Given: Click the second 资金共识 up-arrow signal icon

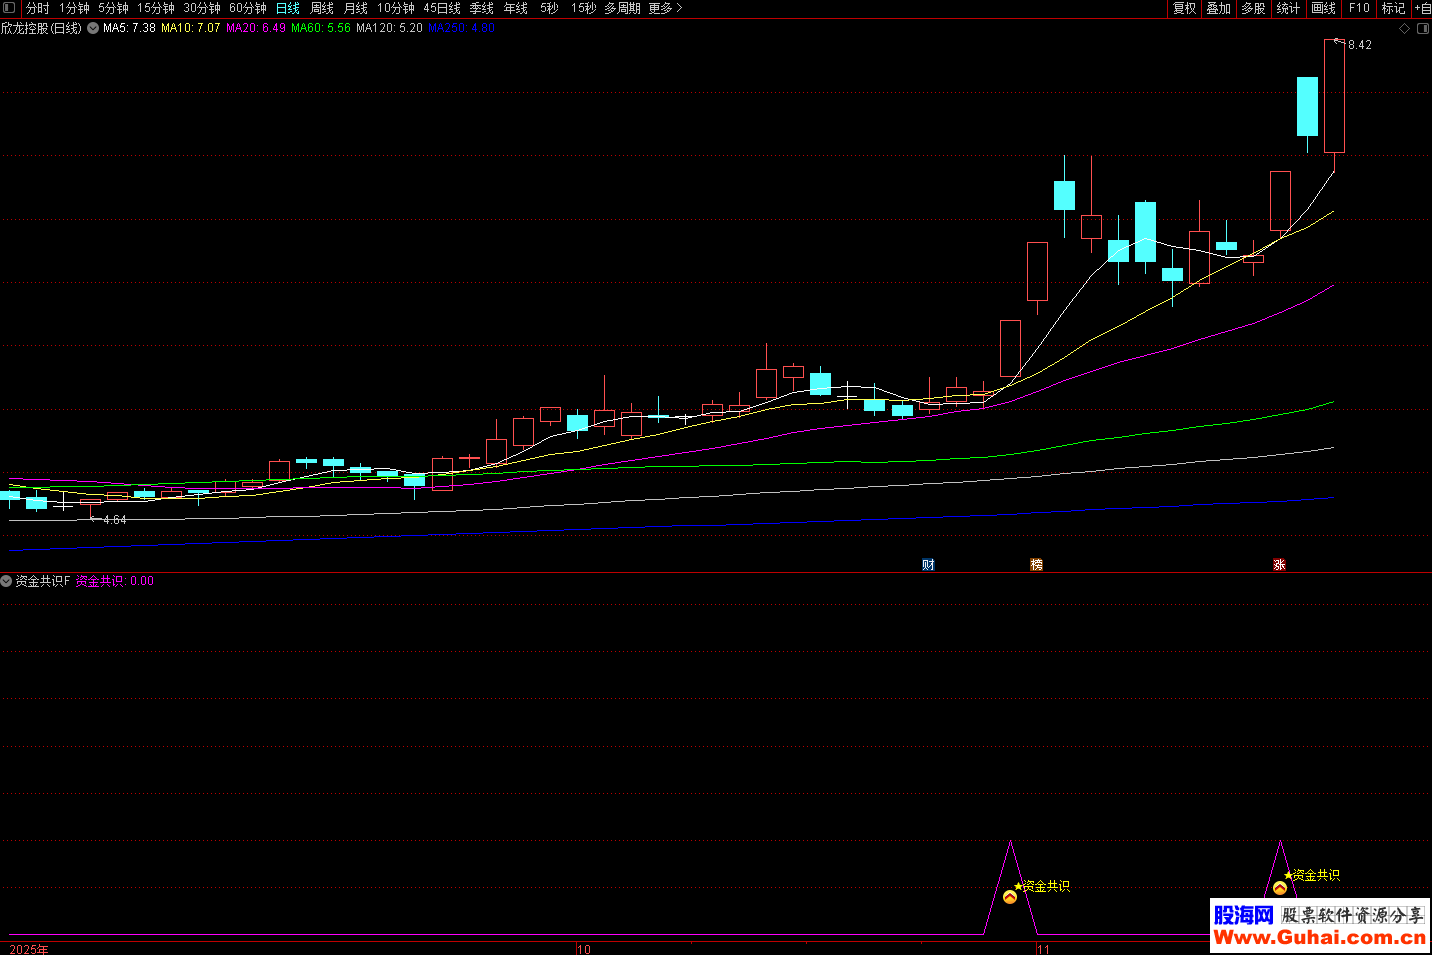Looking at the screenshot, I should point(1280,888).
